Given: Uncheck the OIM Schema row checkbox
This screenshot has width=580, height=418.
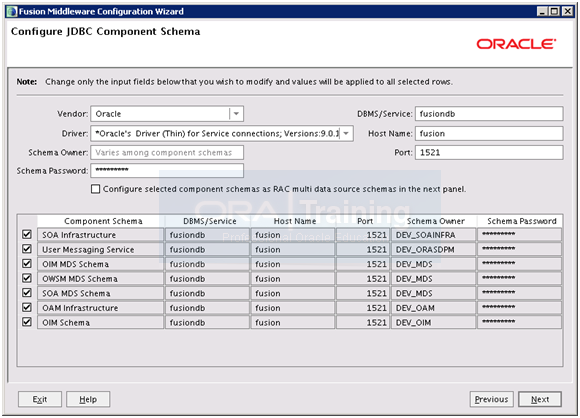Looking at the screenshot, I should (27, 322).
